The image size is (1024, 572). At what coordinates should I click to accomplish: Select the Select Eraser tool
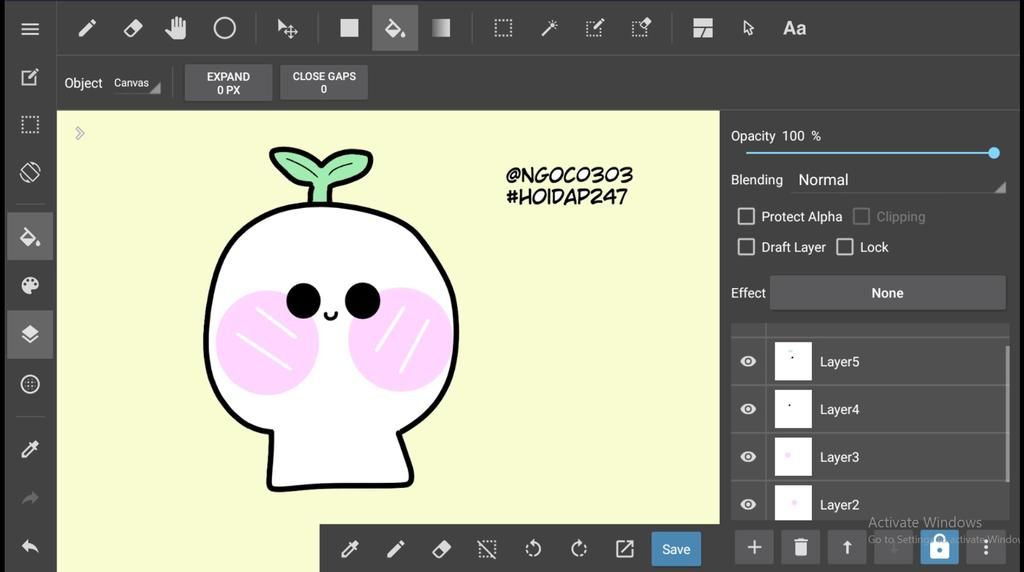[641, 28]
